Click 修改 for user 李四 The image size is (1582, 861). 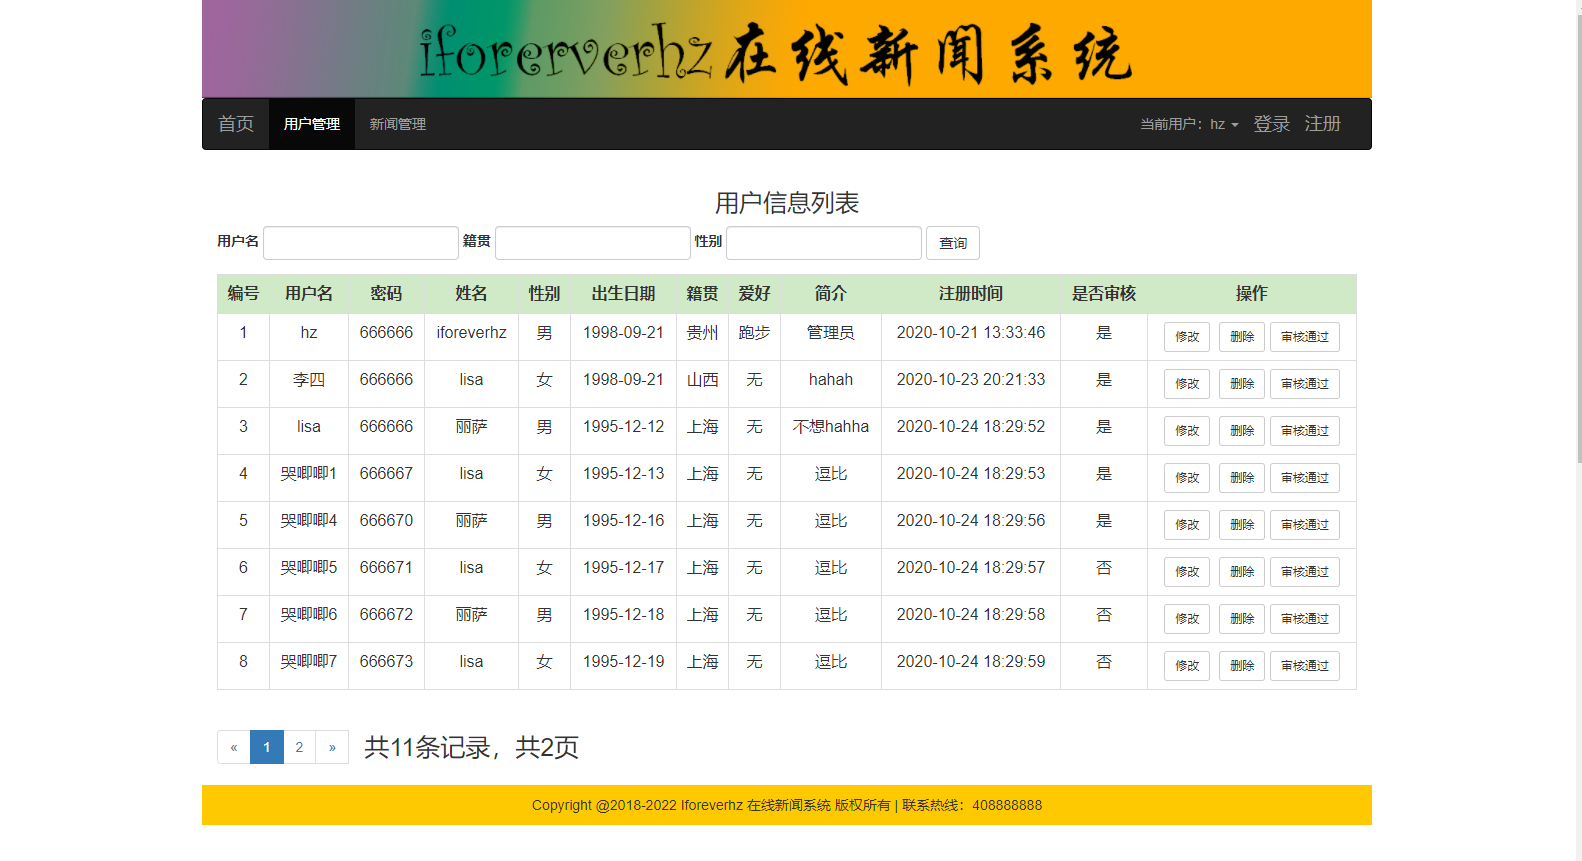[x=1187, y=384]
